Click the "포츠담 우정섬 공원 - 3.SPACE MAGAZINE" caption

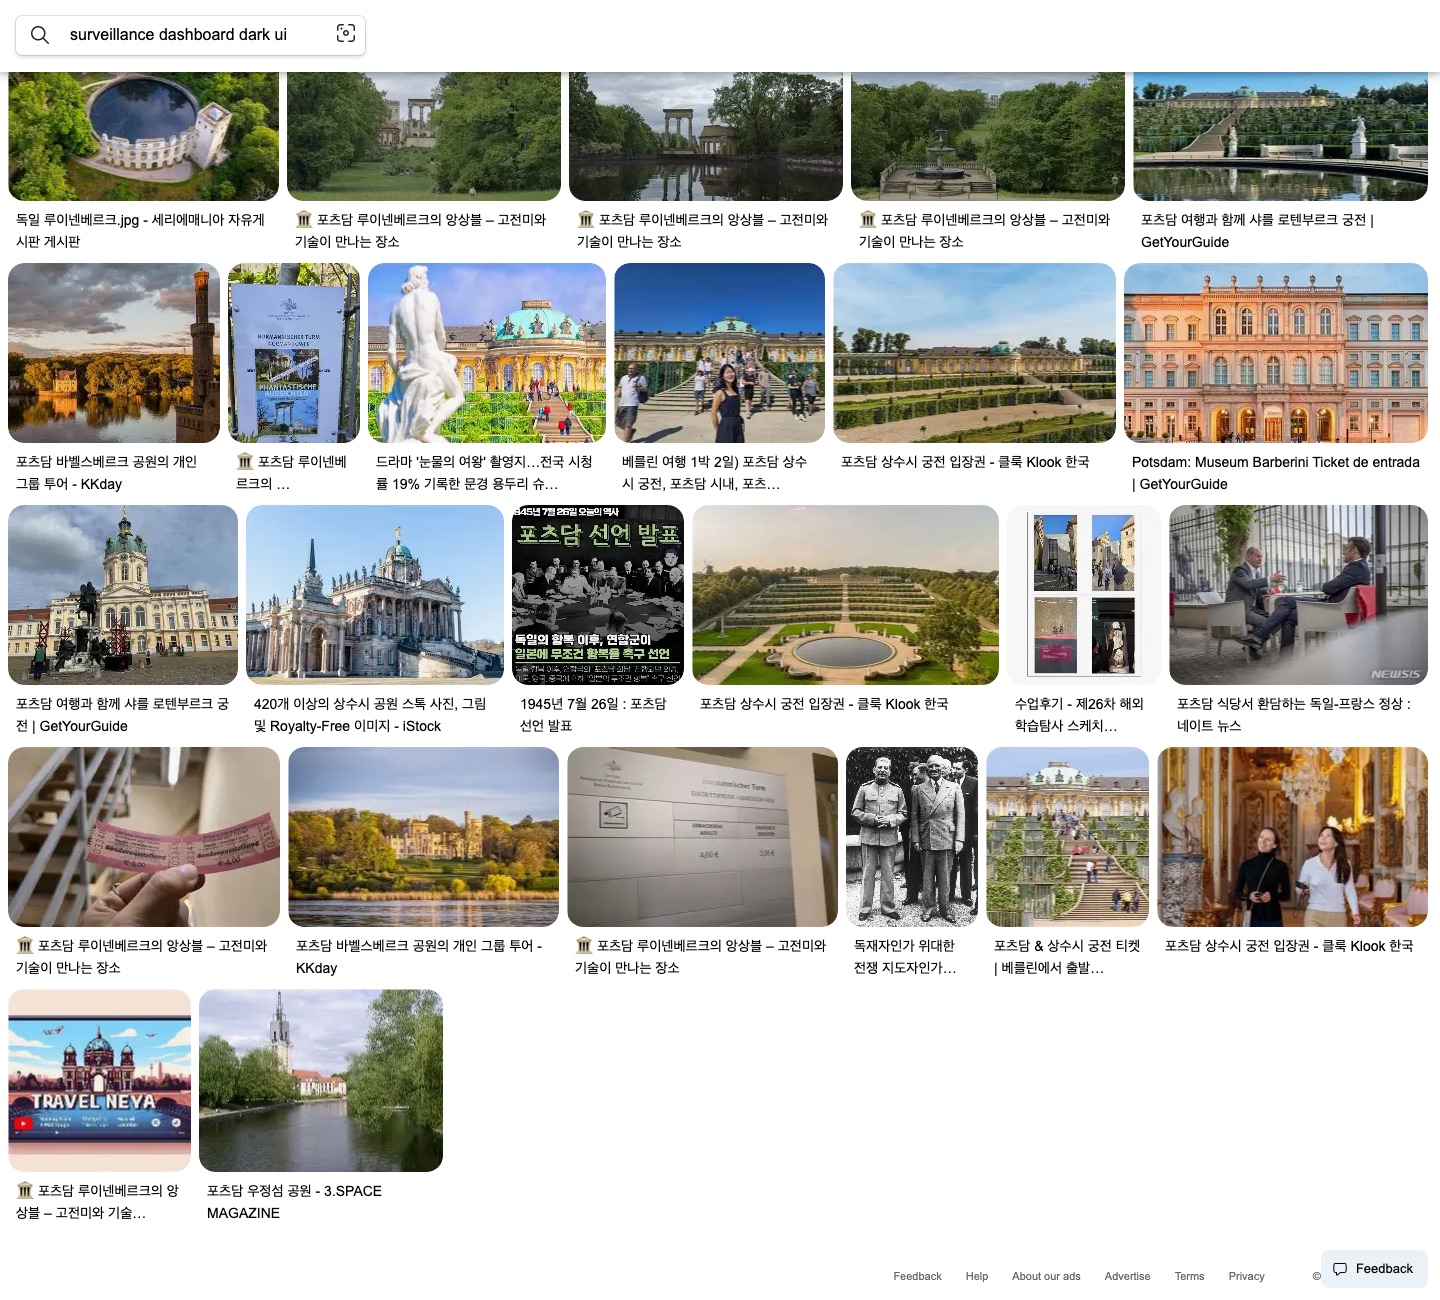(x=294, y=1202)
